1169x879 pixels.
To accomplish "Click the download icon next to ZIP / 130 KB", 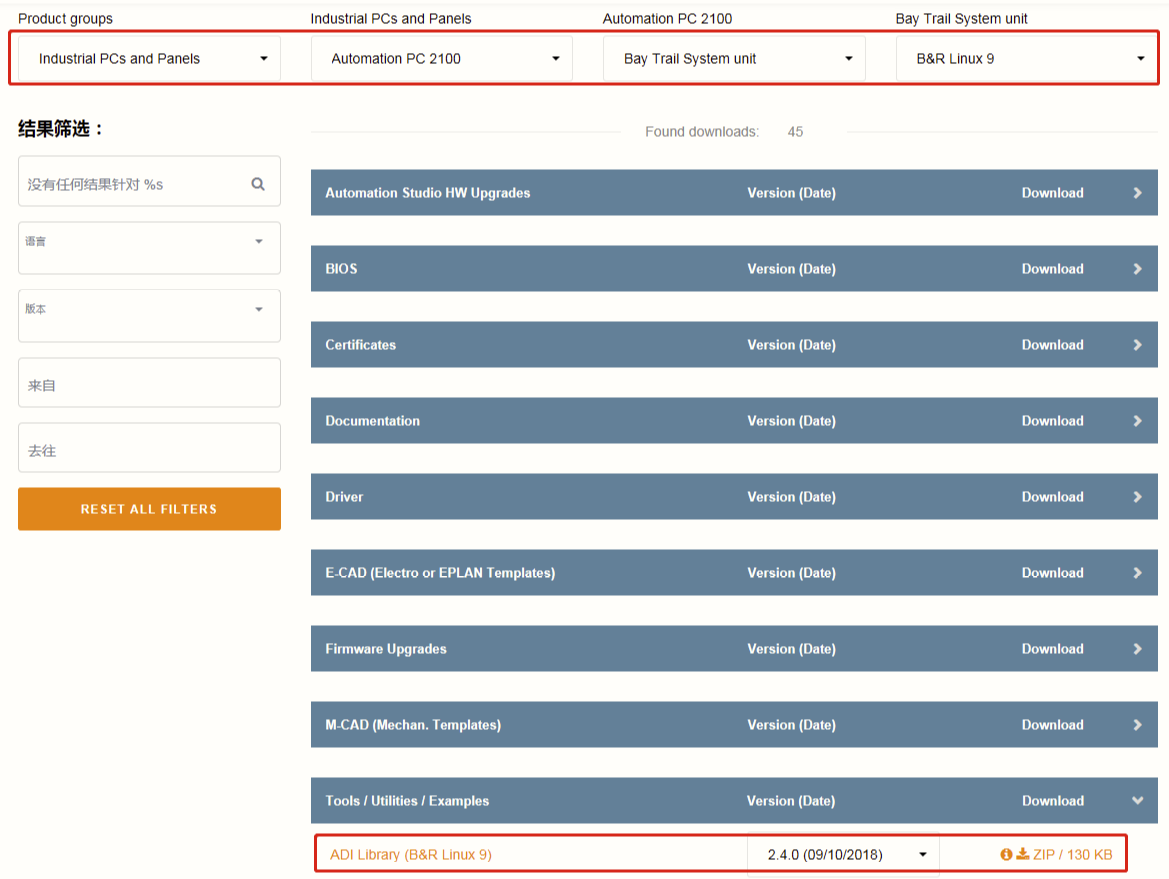I will pyautogui.click(x=1023, y=854).
